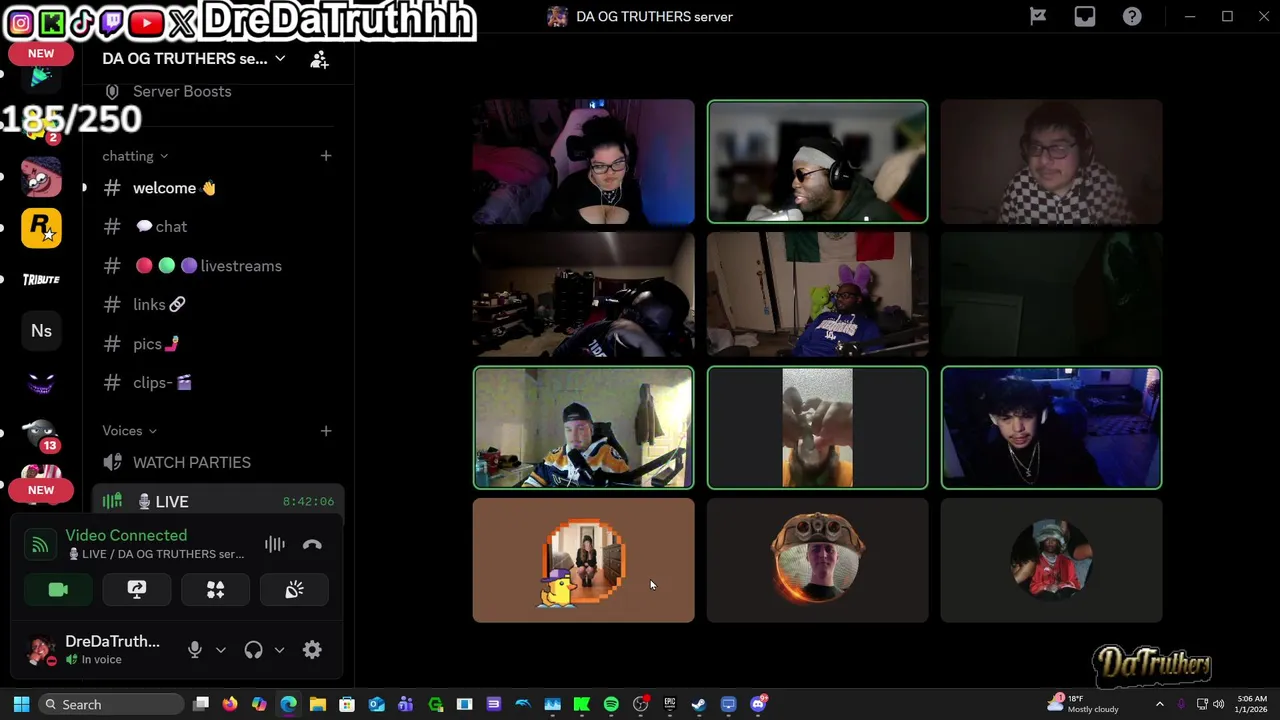Screen dimensions: 1280x720
Task: Open the Help question mark icon
Action: pyautogui.click(x=1132, y=16)
